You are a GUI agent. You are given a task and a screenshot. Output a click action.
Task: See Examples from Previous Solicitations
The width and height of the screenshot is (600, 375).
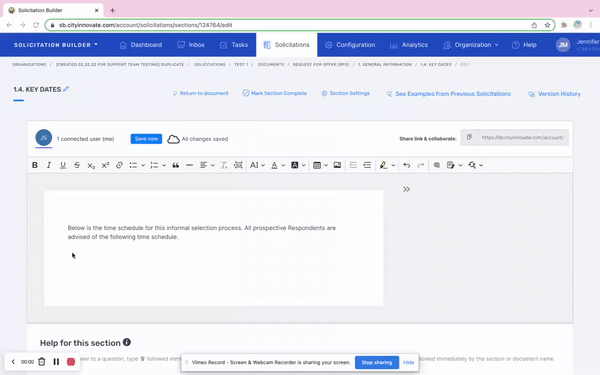pyautogui.click(x=448, y=94)
